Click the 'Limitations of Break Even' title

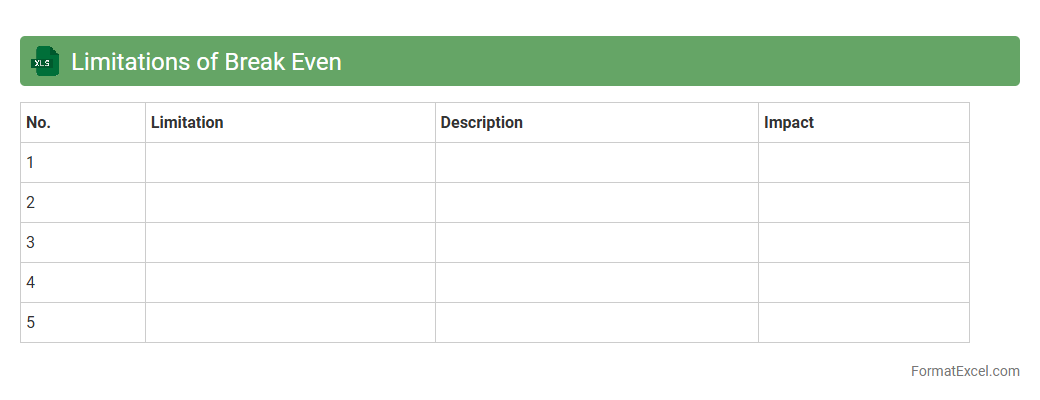pos(206,62)
